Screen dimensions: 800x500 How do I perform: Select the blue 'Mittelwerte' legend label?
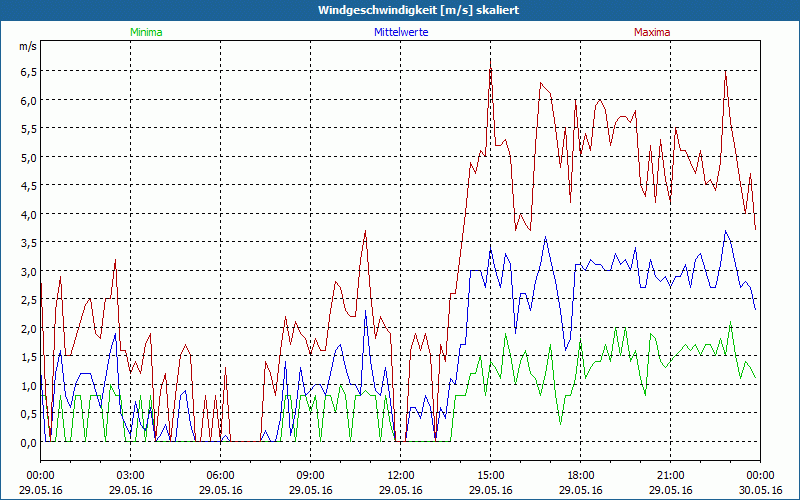pos(401,32)
